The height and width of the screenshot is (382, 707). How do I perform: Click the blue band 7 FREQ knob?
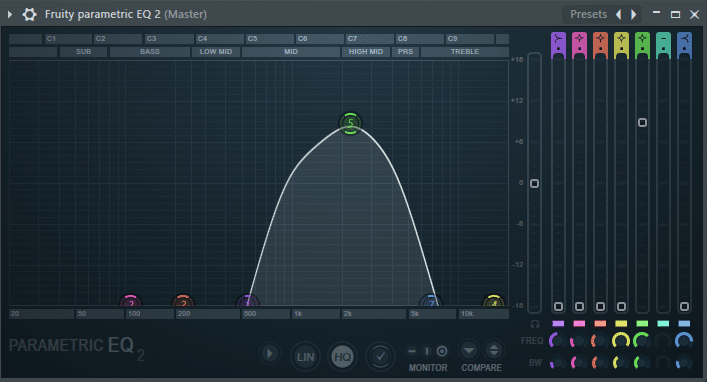(x=684, y=341)
